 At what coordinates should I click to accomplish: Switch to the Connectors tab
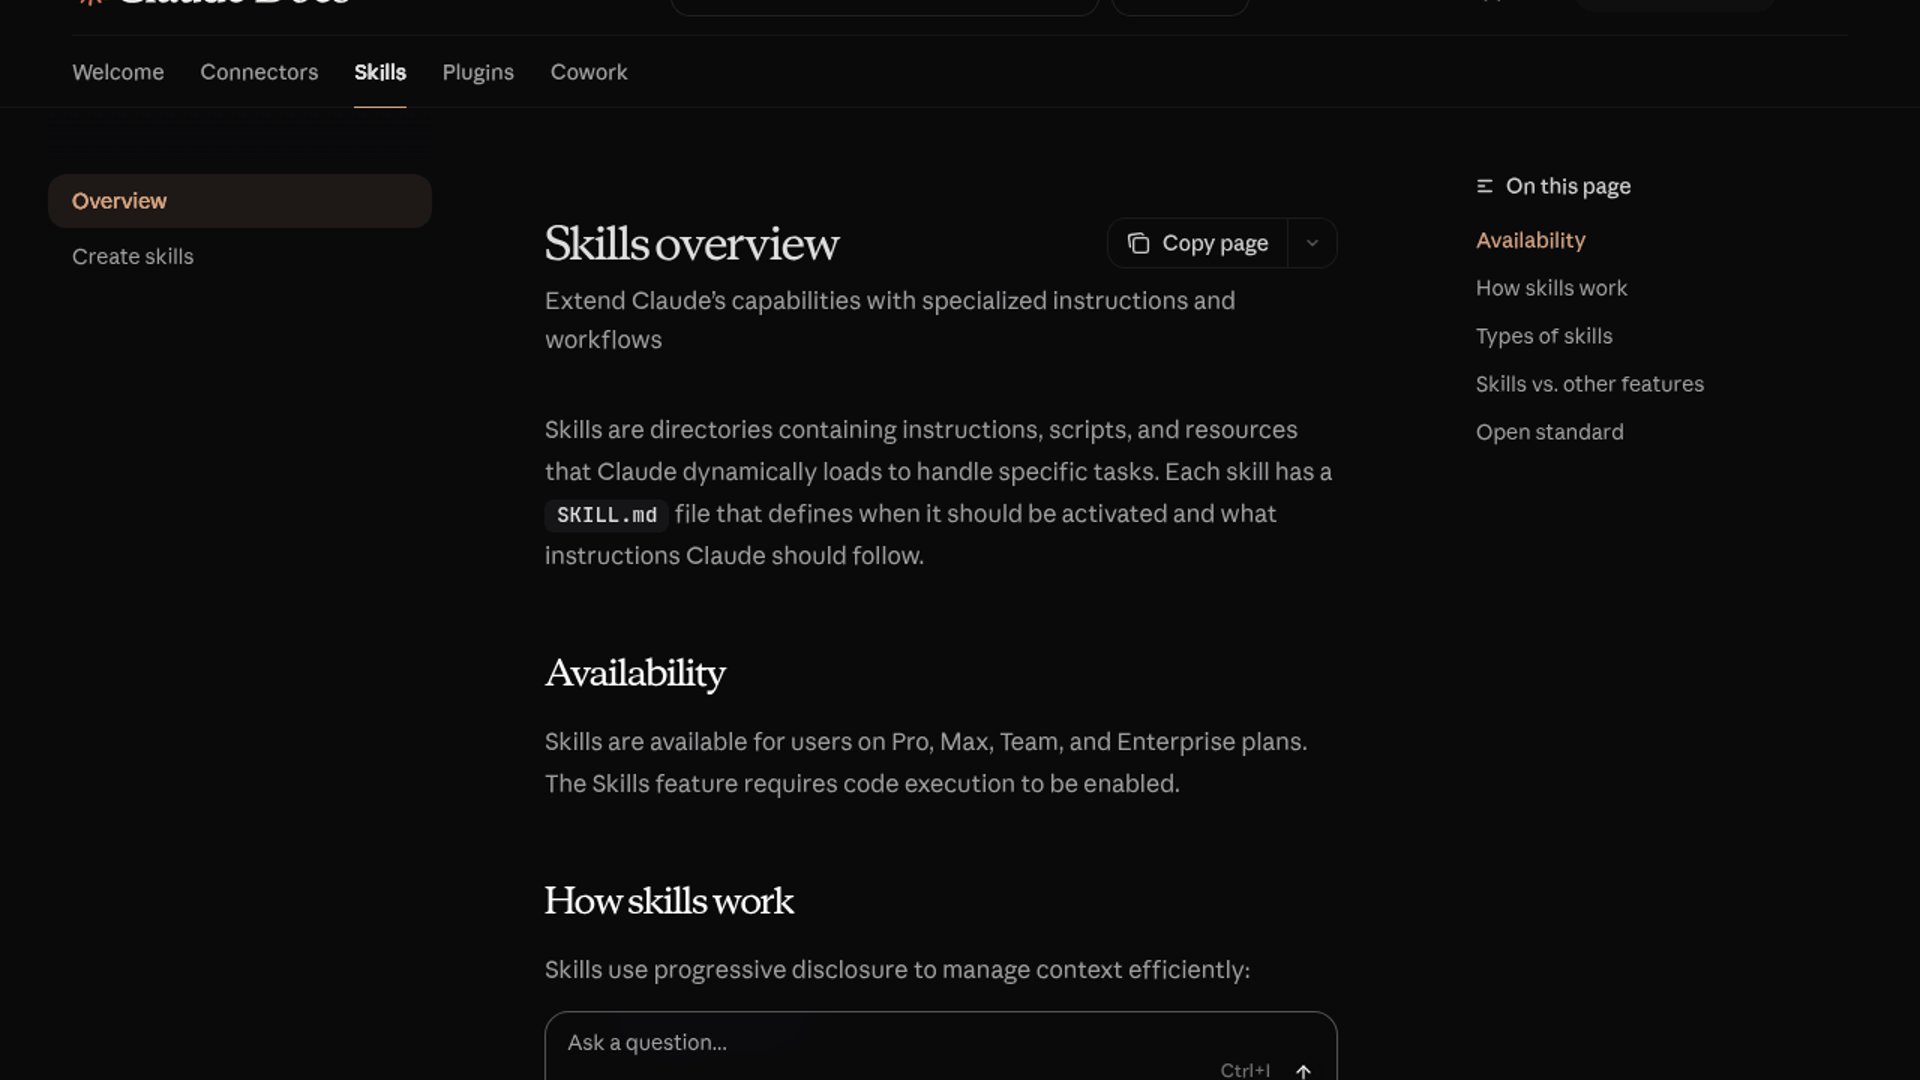pos(259,72)
